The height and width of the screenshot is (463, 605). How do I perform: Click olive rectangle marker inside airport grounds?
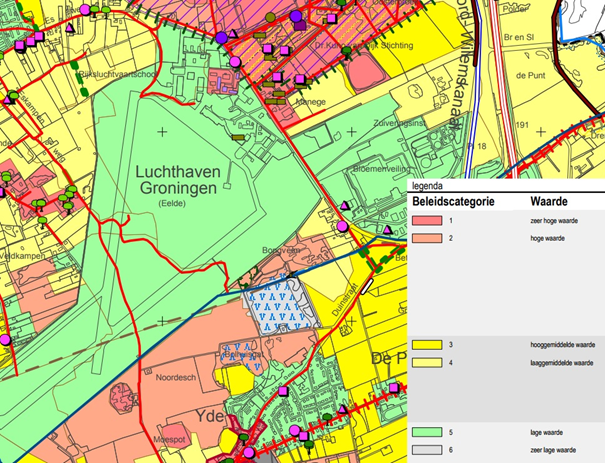[x=238, y=137]
